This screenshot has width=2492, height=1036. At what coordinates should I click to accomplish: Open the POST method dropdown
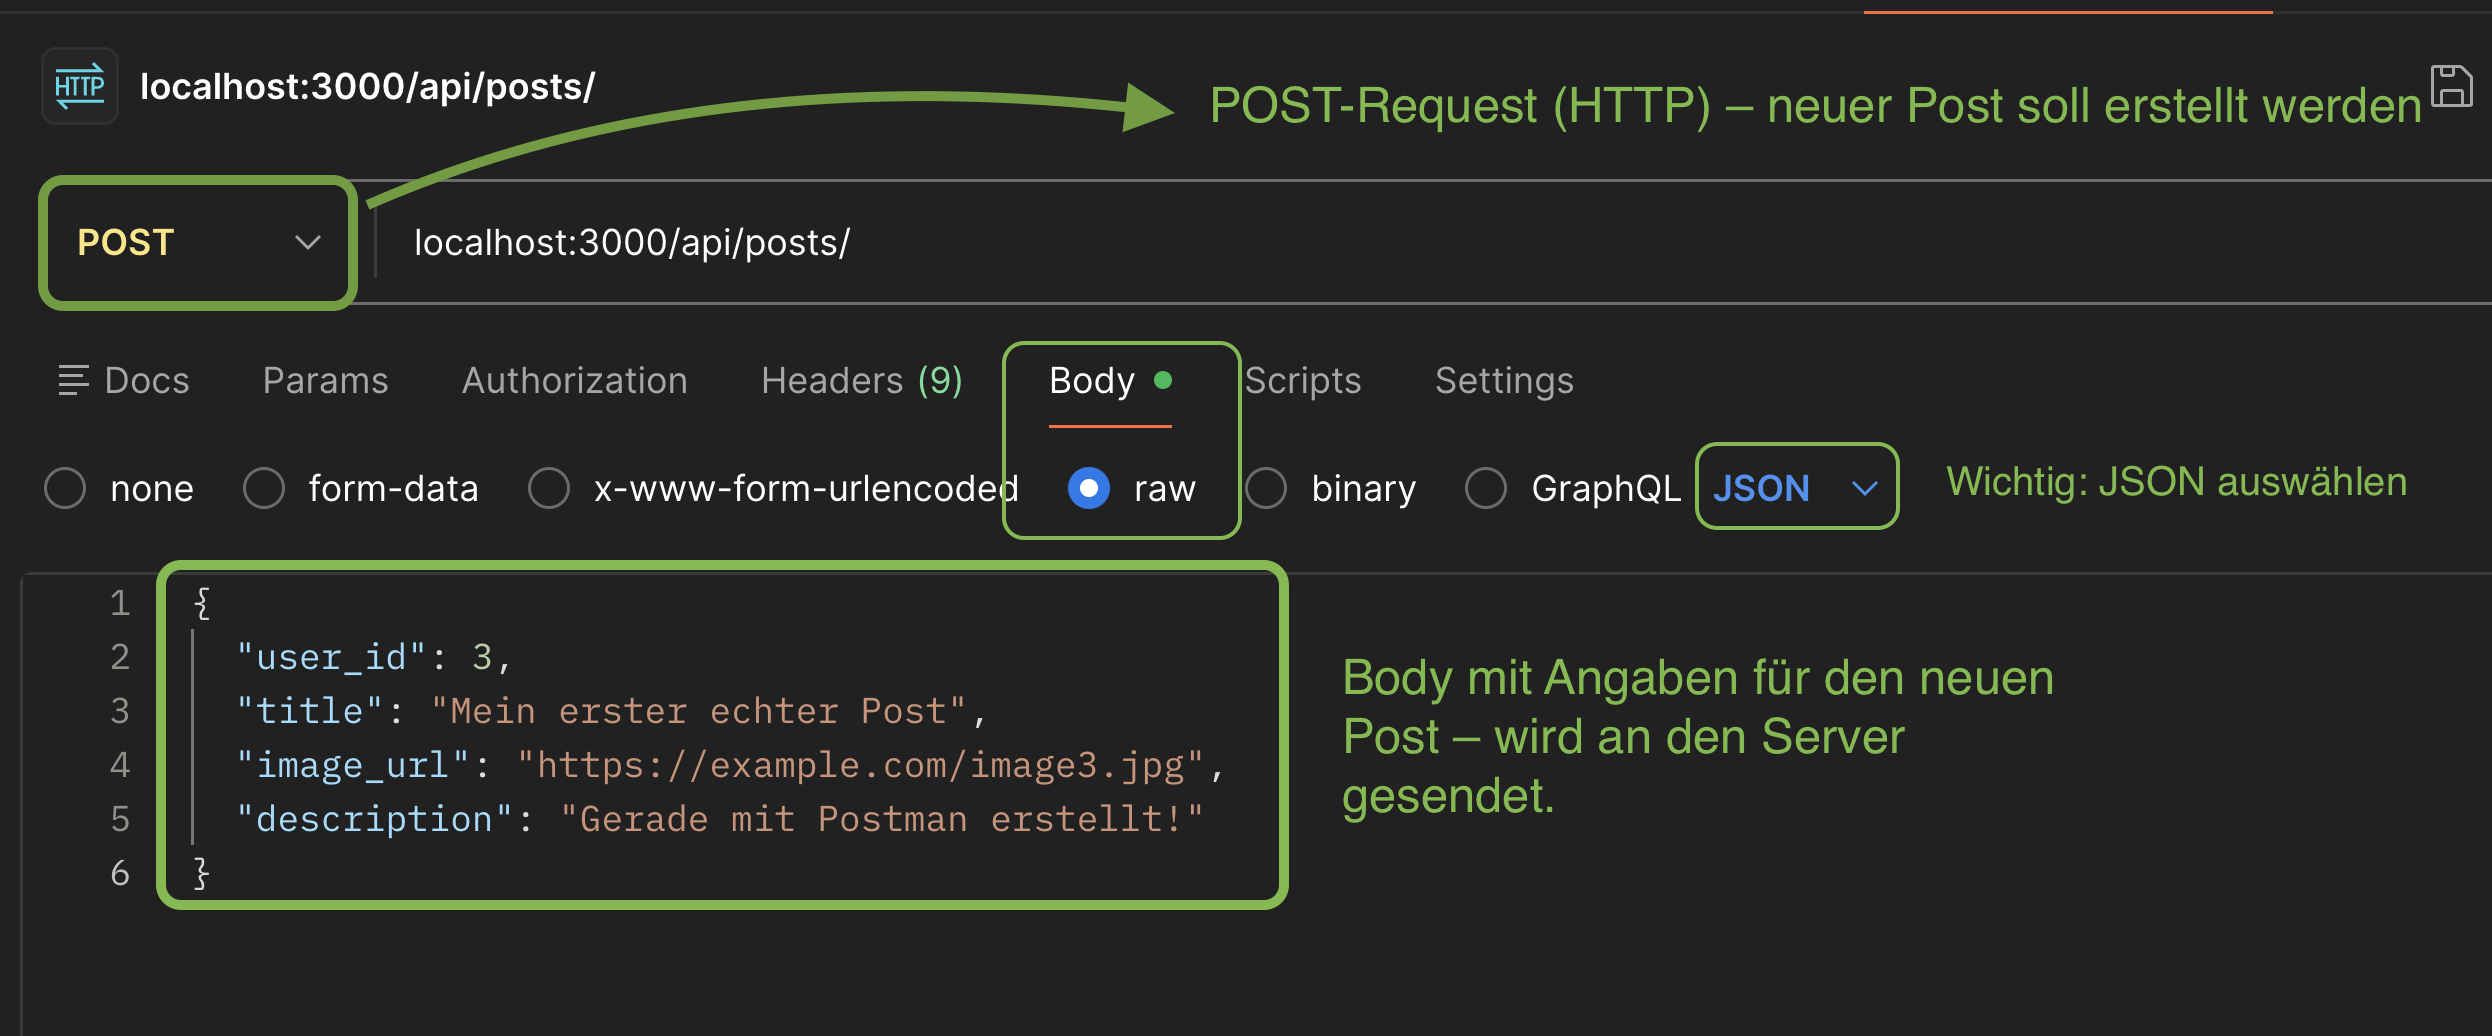(x=198, y=243)
